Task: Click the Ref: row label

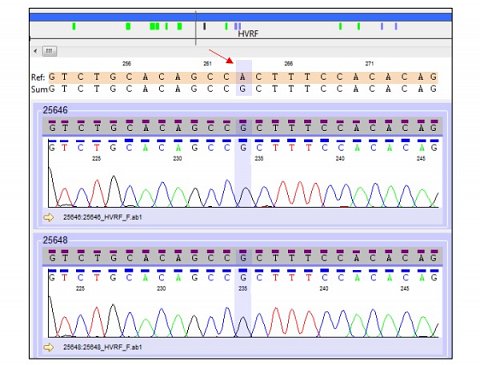Action: pyautogui.click(x=38, y=77)
